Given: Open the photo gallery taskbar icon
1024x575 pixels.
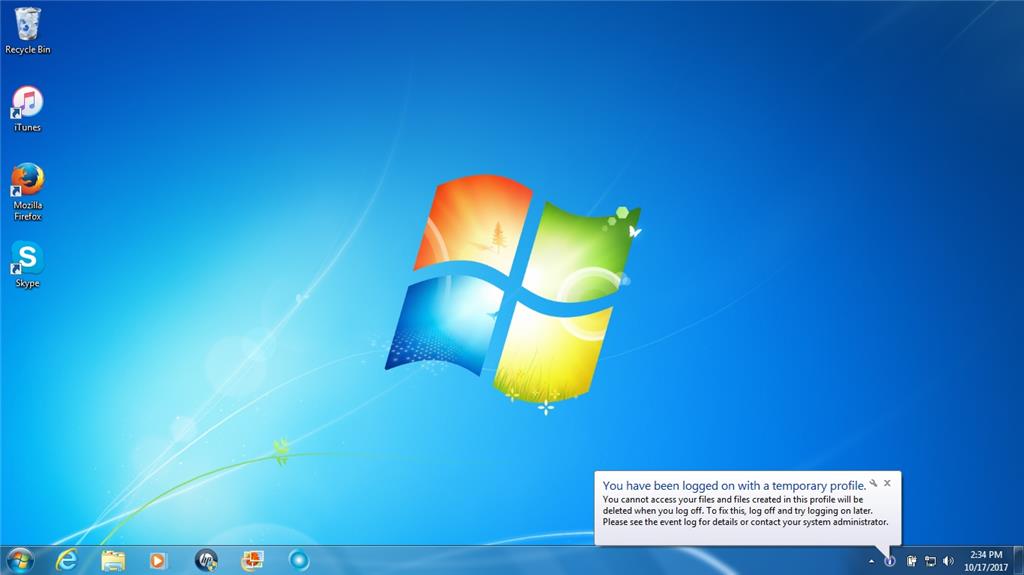Looking at the screenshot, I should (252, 561).
